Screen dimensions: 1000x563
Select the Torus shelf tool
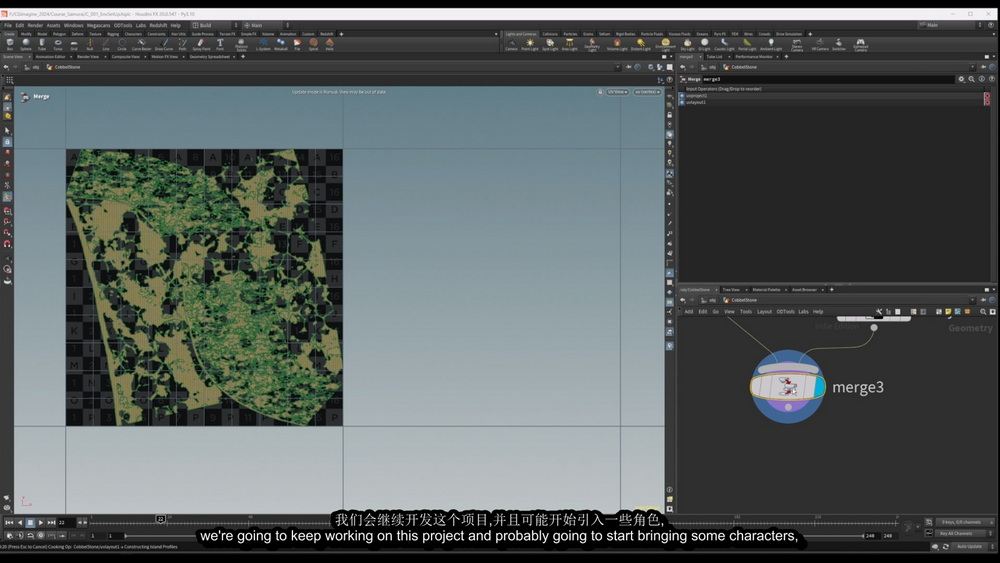coord(58,44)
